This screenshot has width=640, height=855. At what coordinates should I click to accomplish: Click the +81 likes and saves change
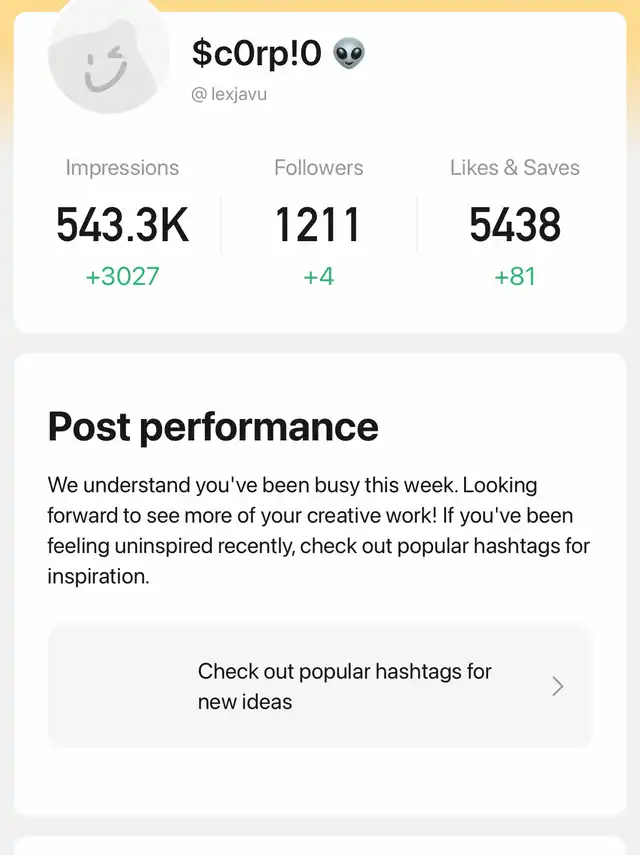pyautogui.click(x=515, y=276)
